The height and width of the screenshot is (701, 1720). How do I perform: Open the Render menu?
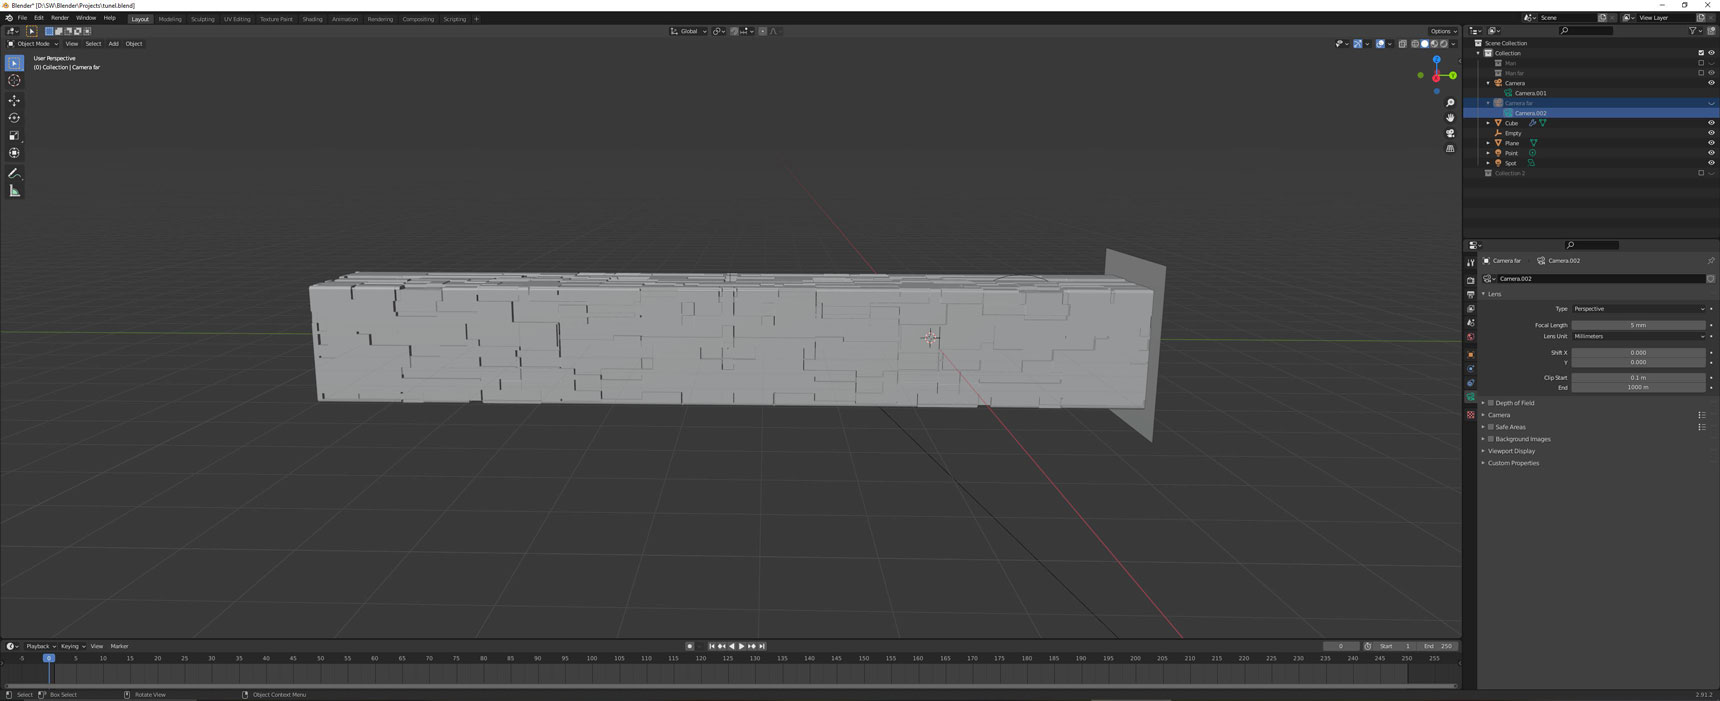point(60,18)
